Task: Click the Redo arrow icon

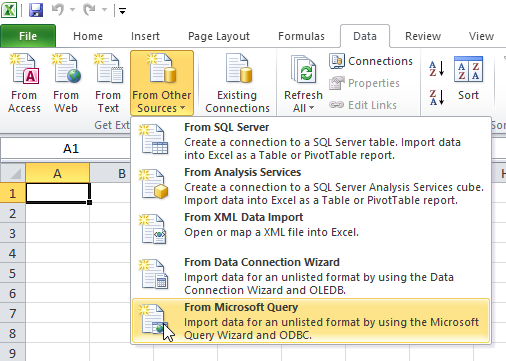Action: (x=89, y=10)
